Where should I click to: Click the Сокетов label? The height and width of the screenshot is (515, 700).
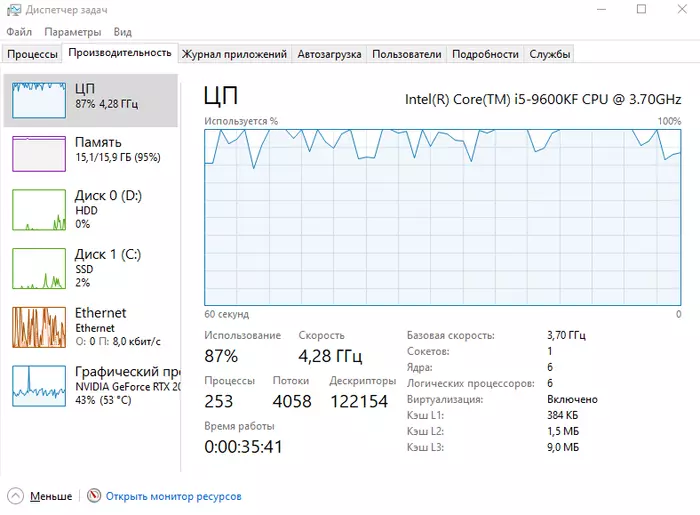coord(428,351)
